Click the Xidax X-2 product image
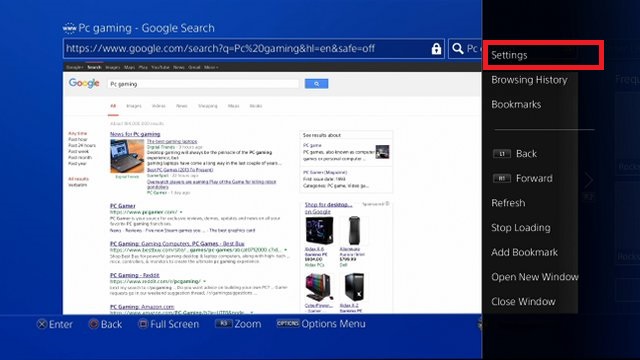The height and width of the screenshot is (360, 640). (353, 287)
